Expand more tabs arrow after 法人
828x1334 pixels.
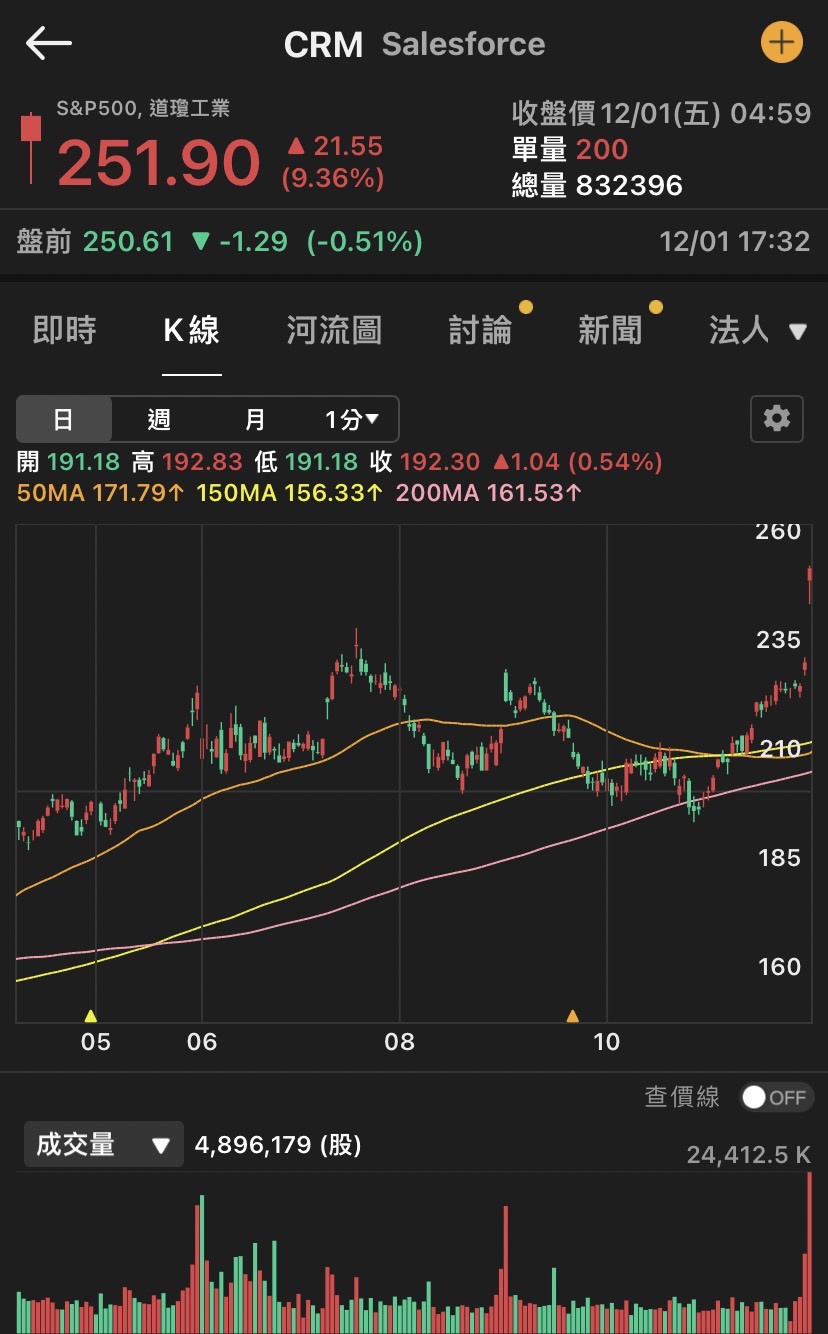[798, 331]
